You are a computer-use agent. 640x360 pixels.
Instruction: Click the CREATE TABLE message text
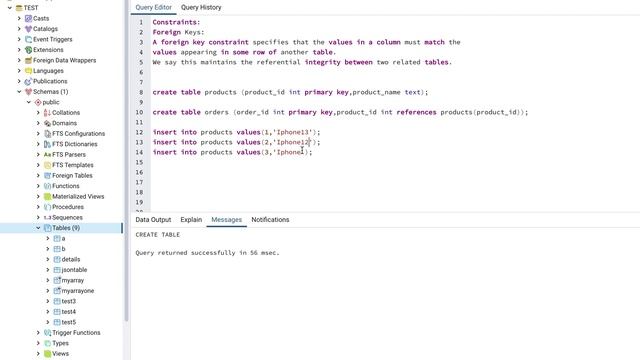[158, 235]
